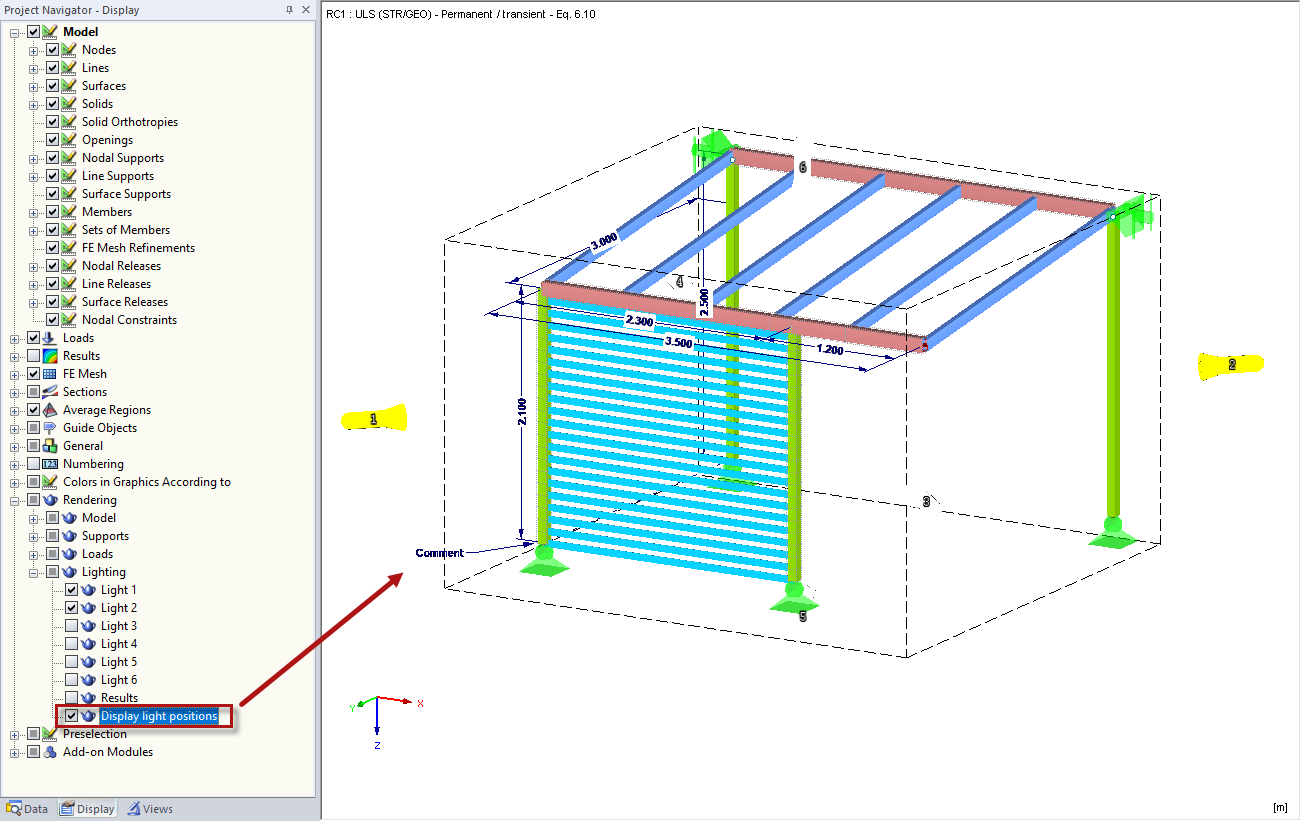This screenshot has height=821, width=1301.
Task: Select the Surface Releases tree item
Action: tap(125, 302)
